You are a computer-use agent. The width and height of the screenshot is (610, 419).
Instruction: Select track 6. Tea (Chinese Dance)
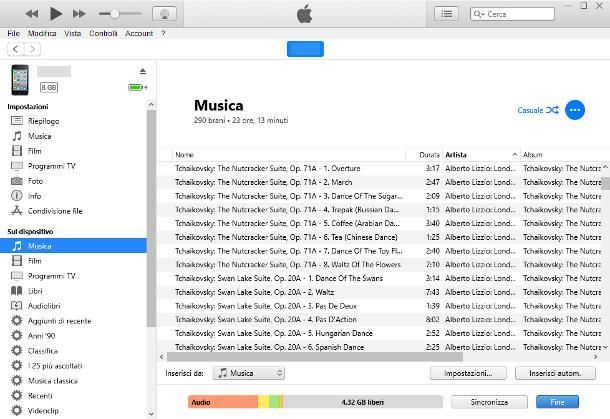379,237
